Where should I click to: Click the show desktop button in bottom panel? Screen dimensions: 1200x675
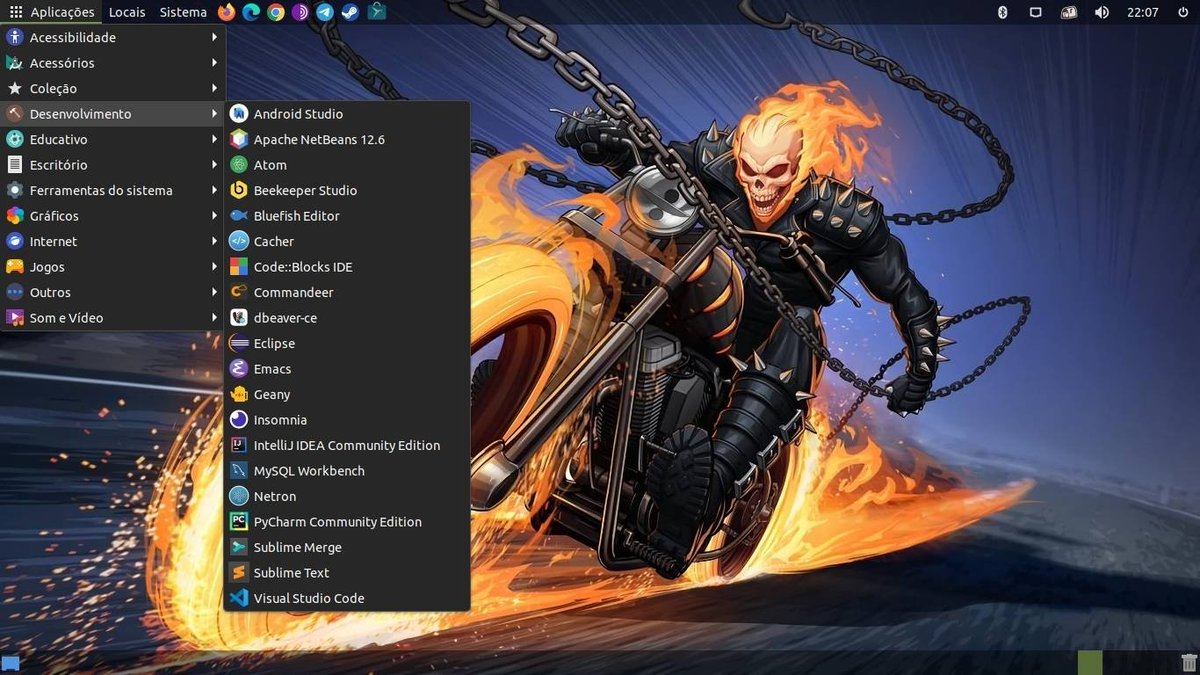click(x=11, y=663)
